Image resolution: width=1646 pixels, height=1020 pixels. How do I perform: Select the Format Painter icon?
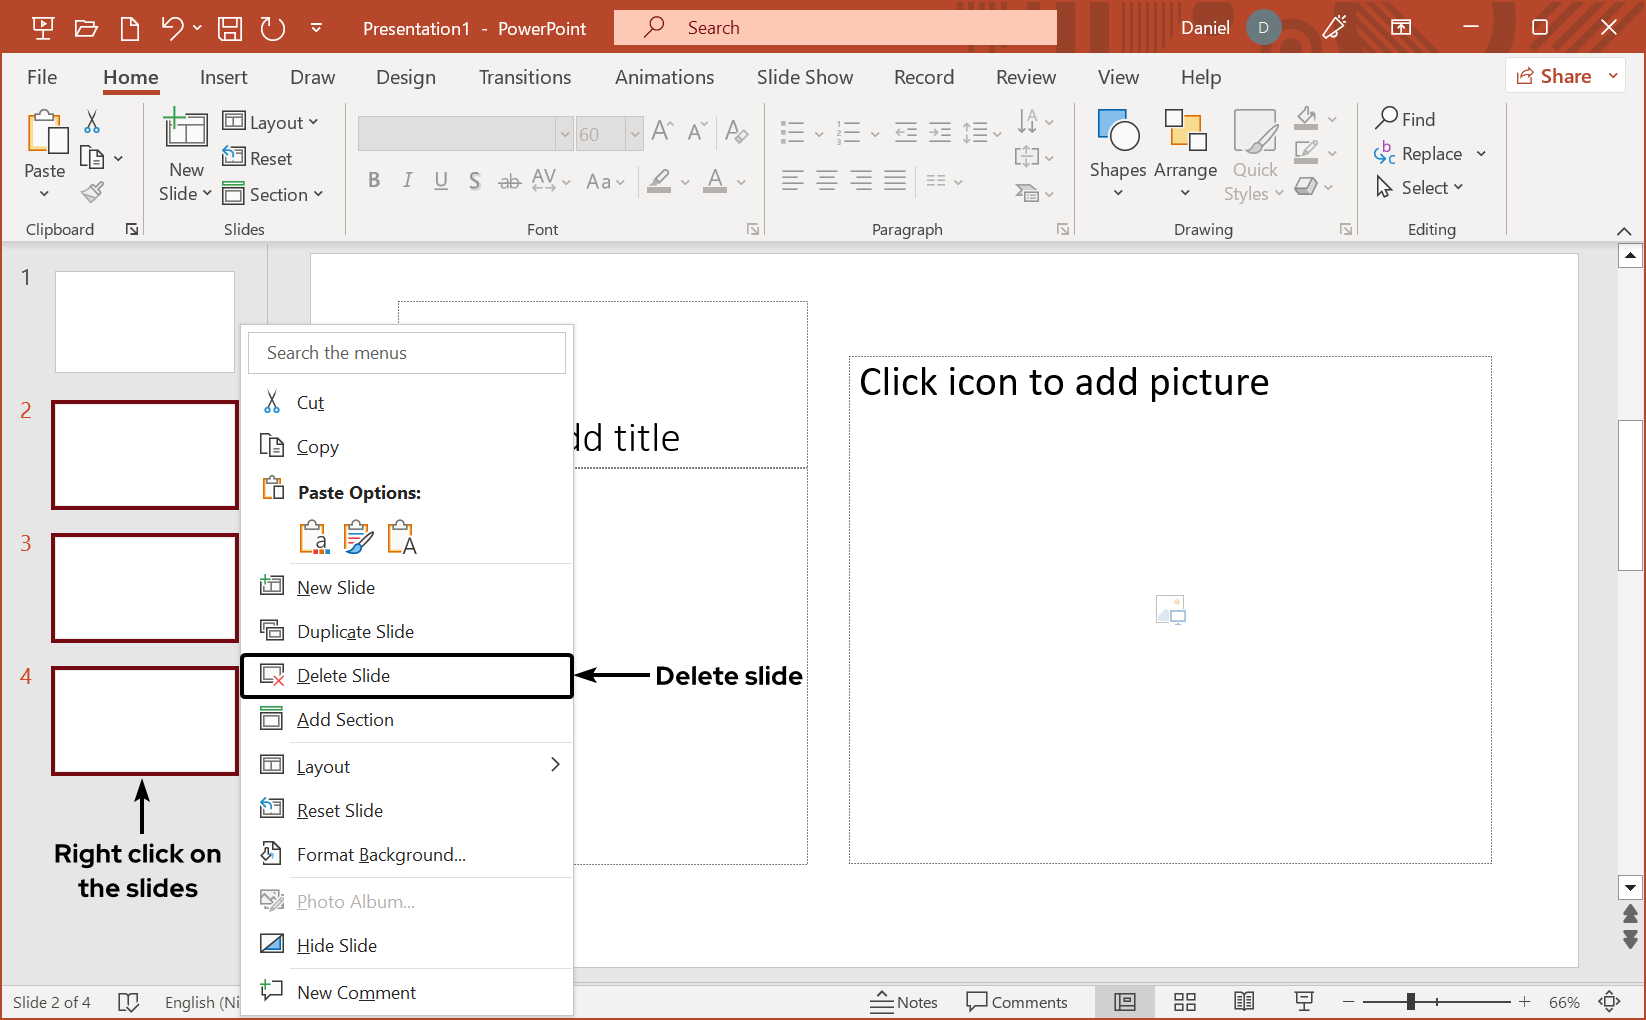click(x=92, y=192)
